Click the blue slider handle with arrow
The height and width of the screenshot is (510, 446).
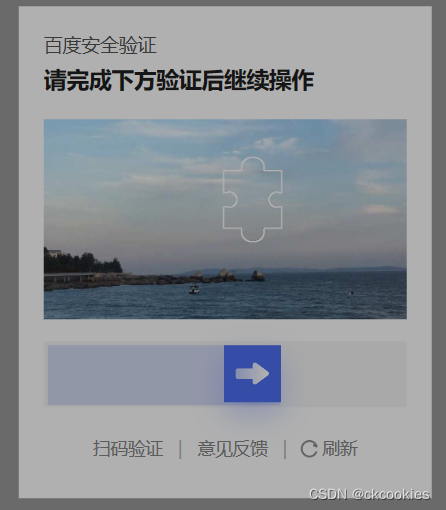(x=252, y=373)
